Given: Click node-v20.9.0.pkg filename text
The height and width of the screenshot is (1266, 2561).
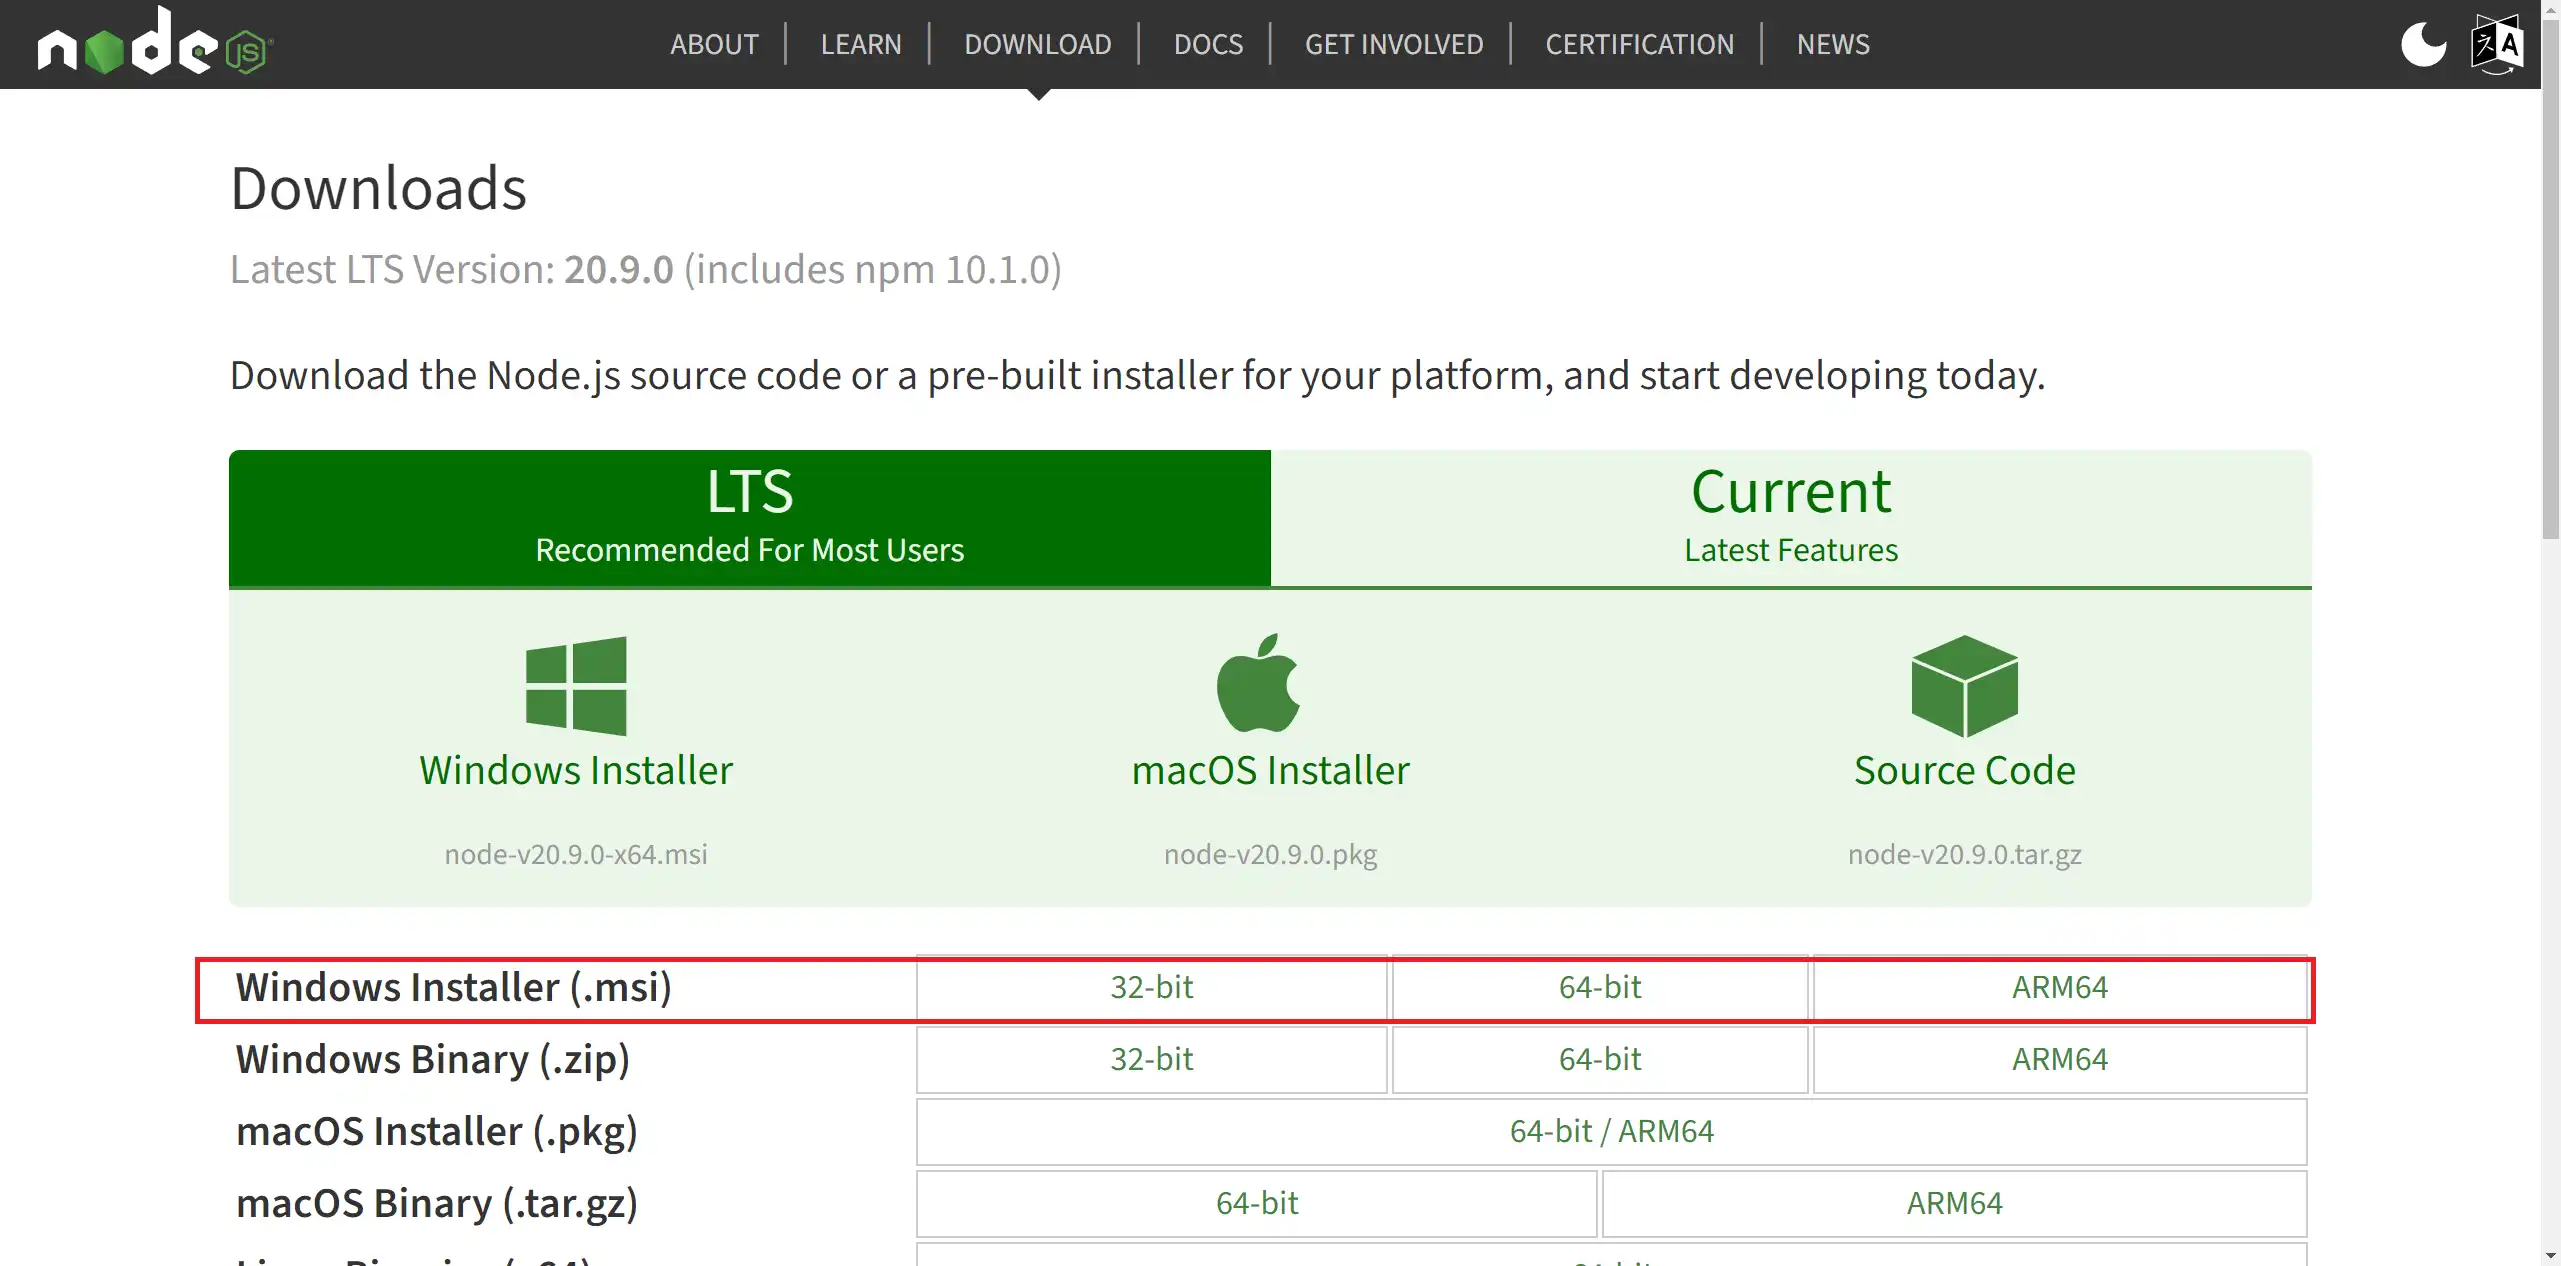Looking at the screenshot, I should (x=1271, y=854).
